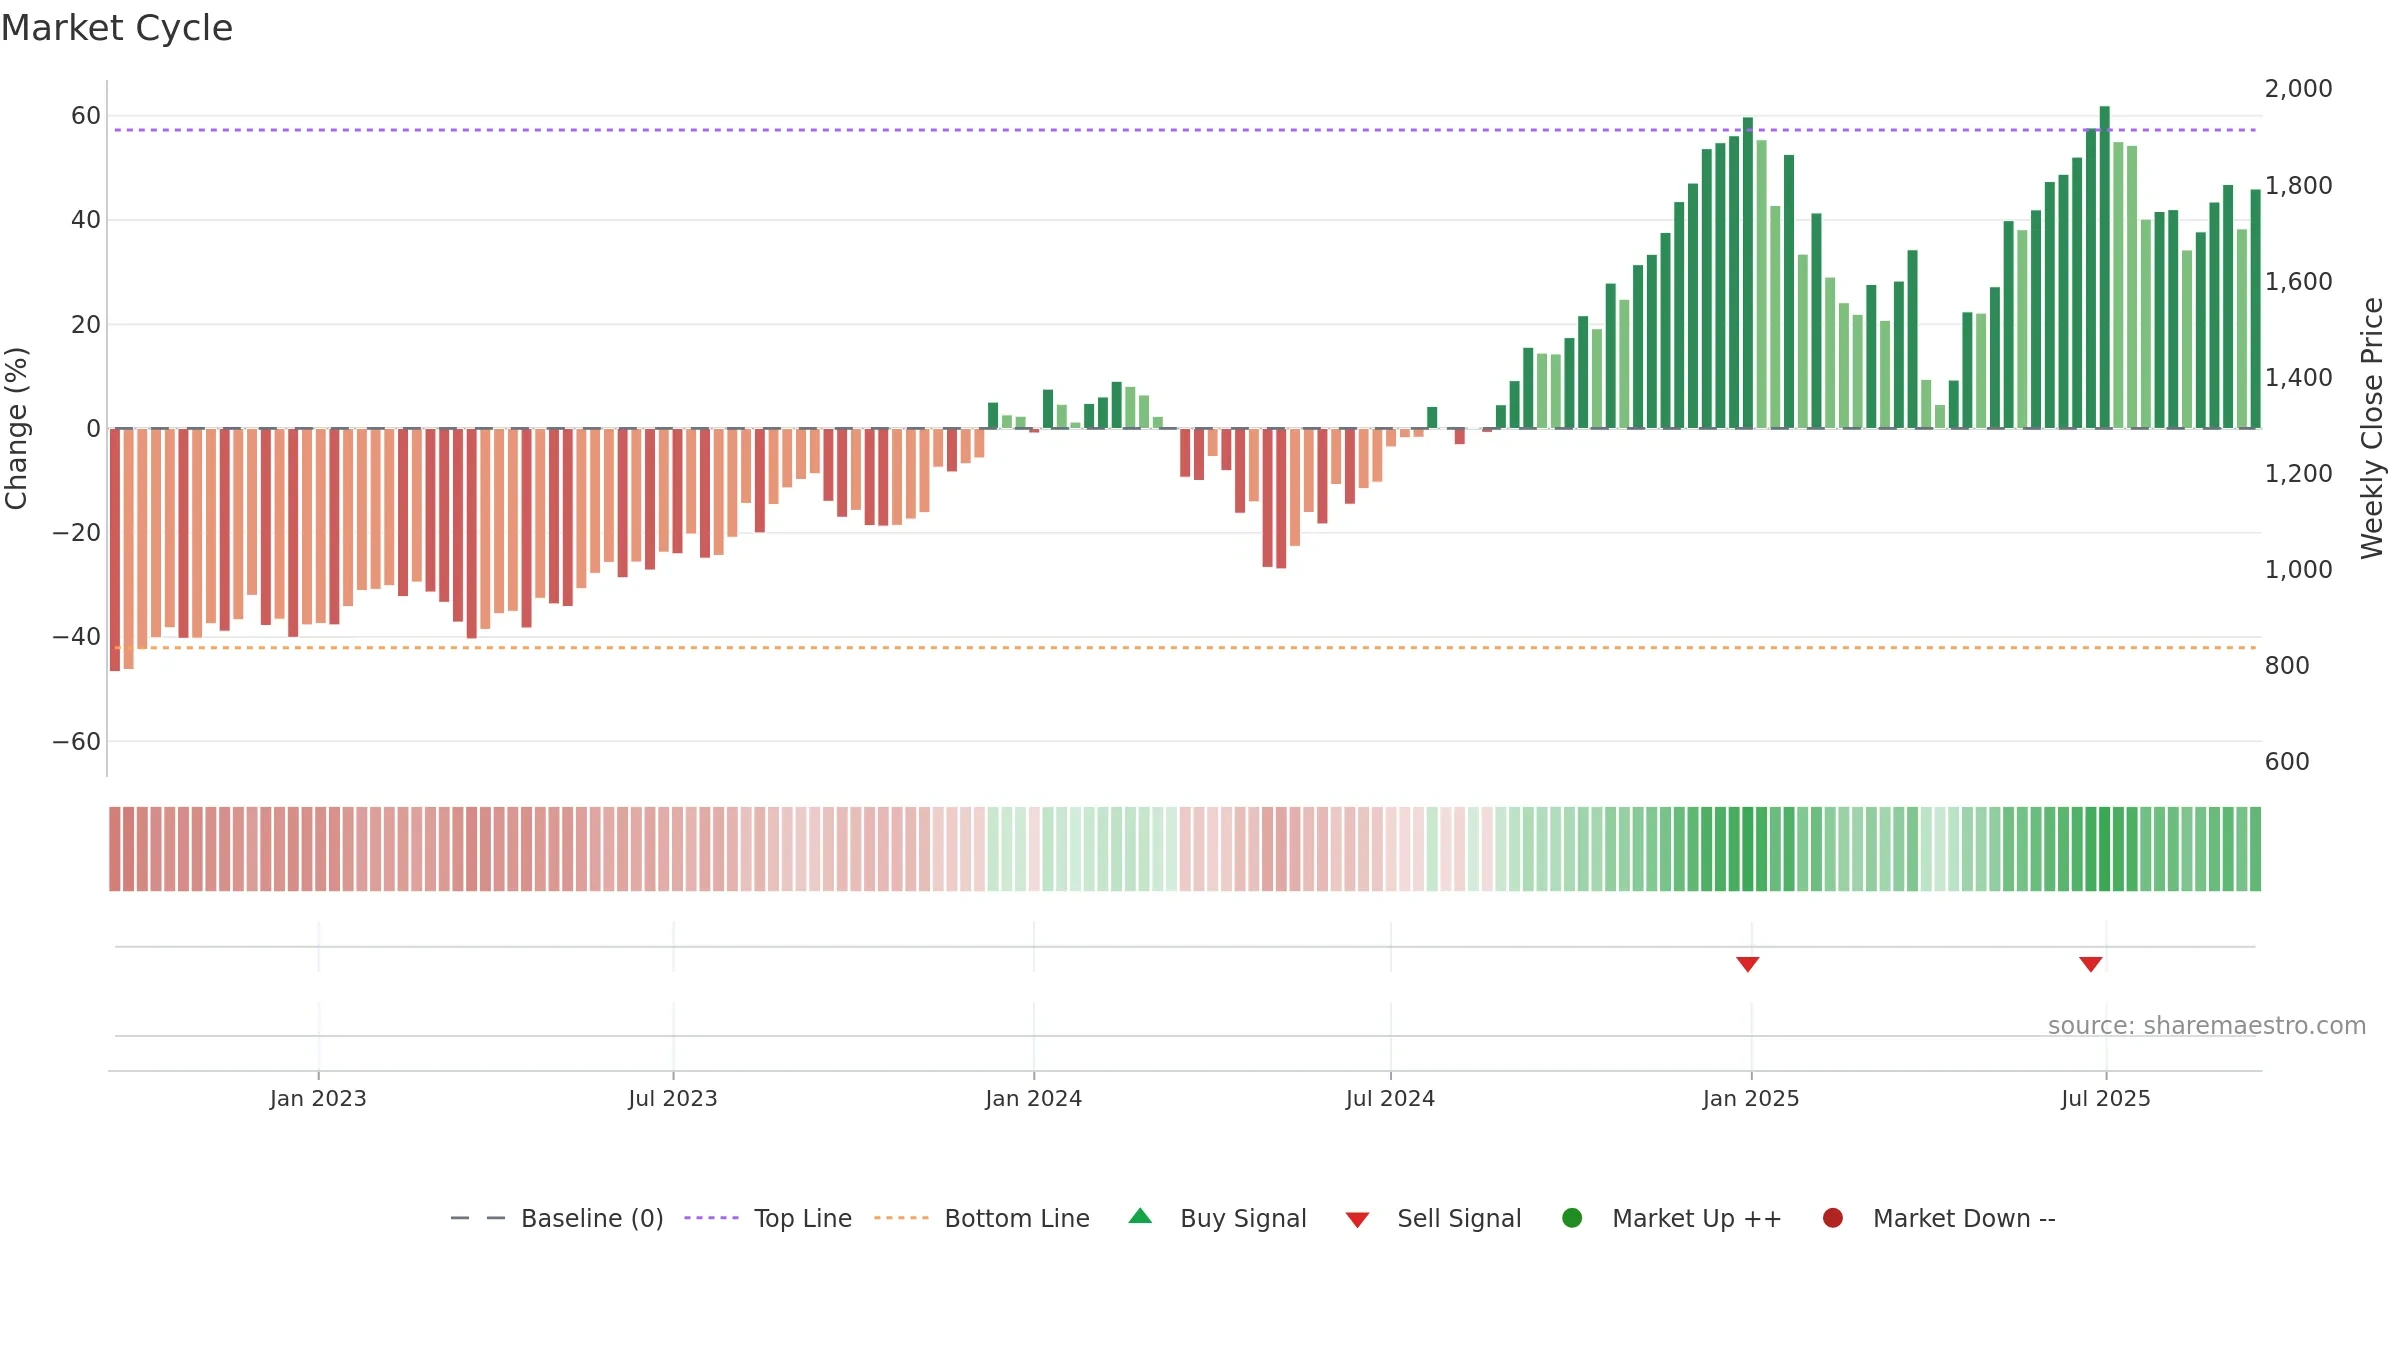
Task: Toggle the Market Up ++ legend entry
Action: [x=1671, y=1218]
